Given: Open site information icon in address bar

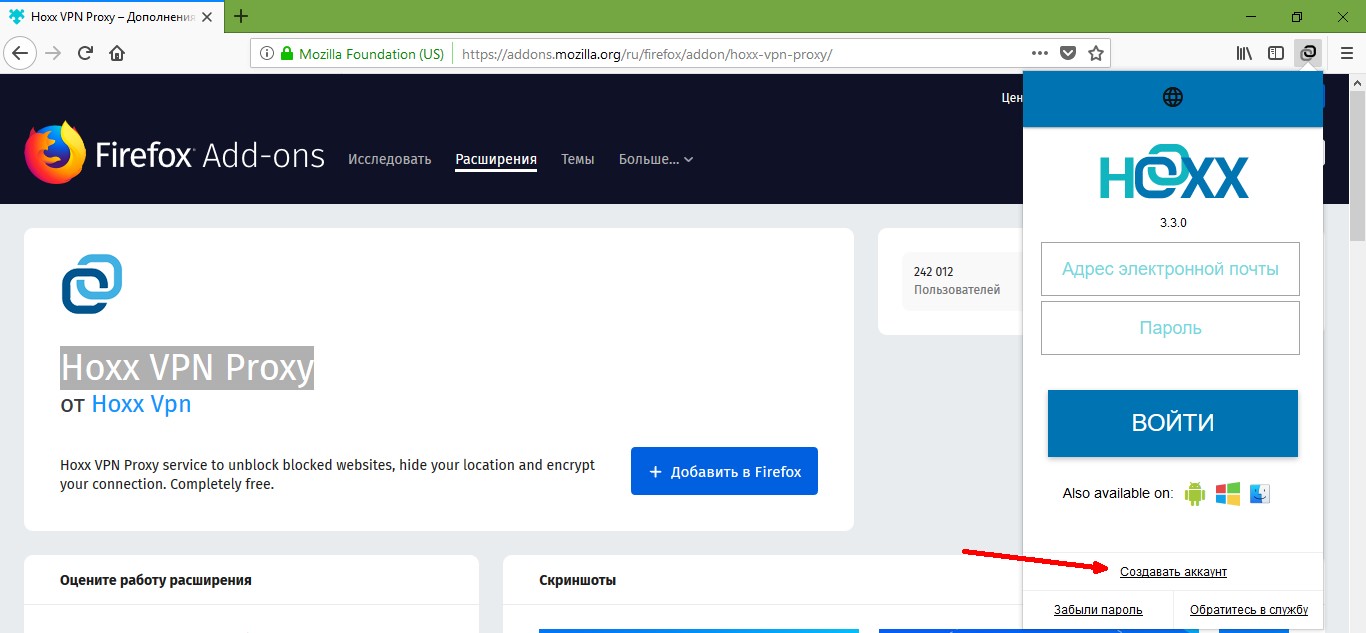Looking at the screenshot, I should click(x=267, y=54).
